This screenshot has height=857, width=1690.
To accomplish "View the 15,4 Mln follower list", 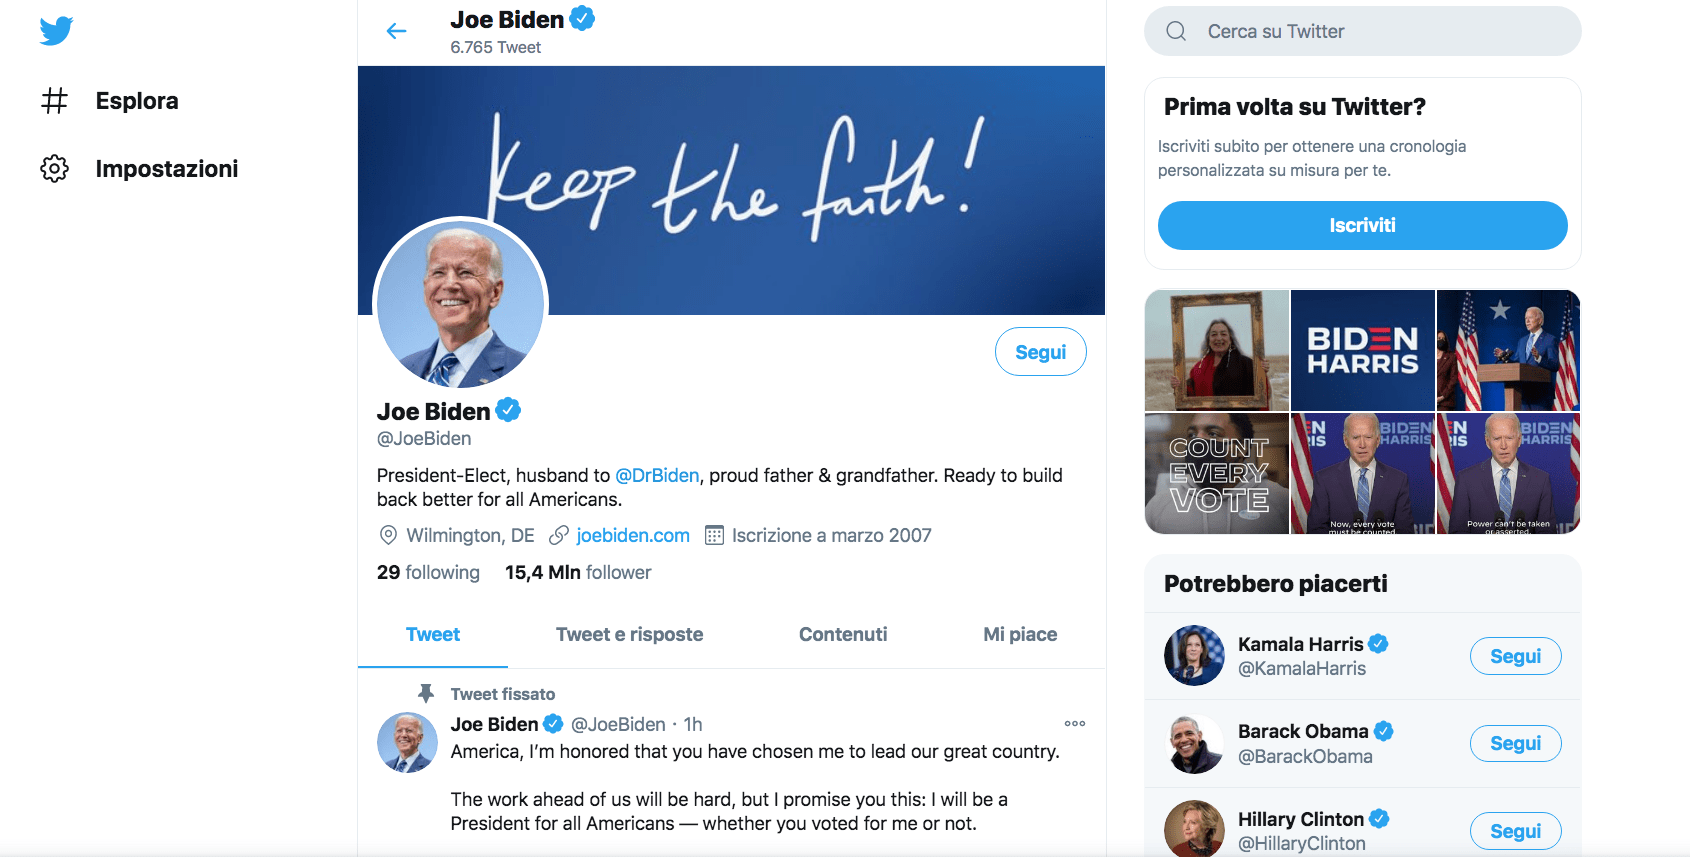I will tap(578, 572).
